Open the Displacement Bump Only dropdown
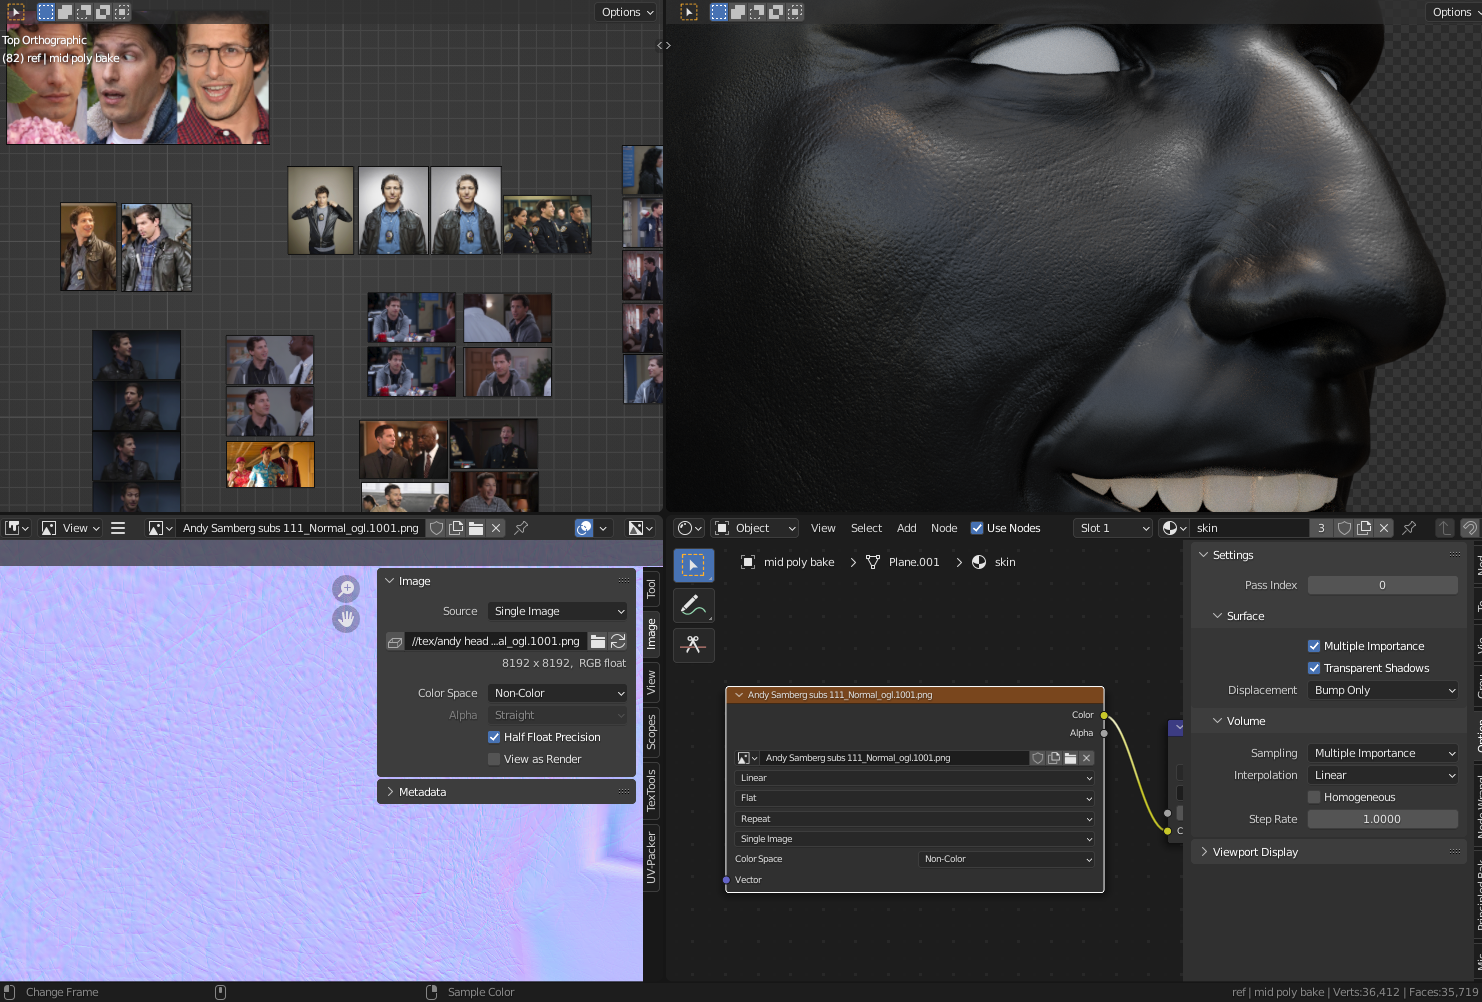 coord(1383,690)
